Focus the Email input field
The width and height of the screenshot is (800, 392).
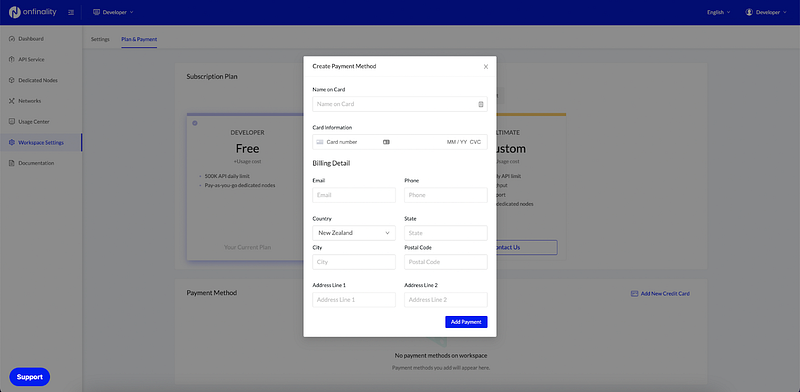354,195
